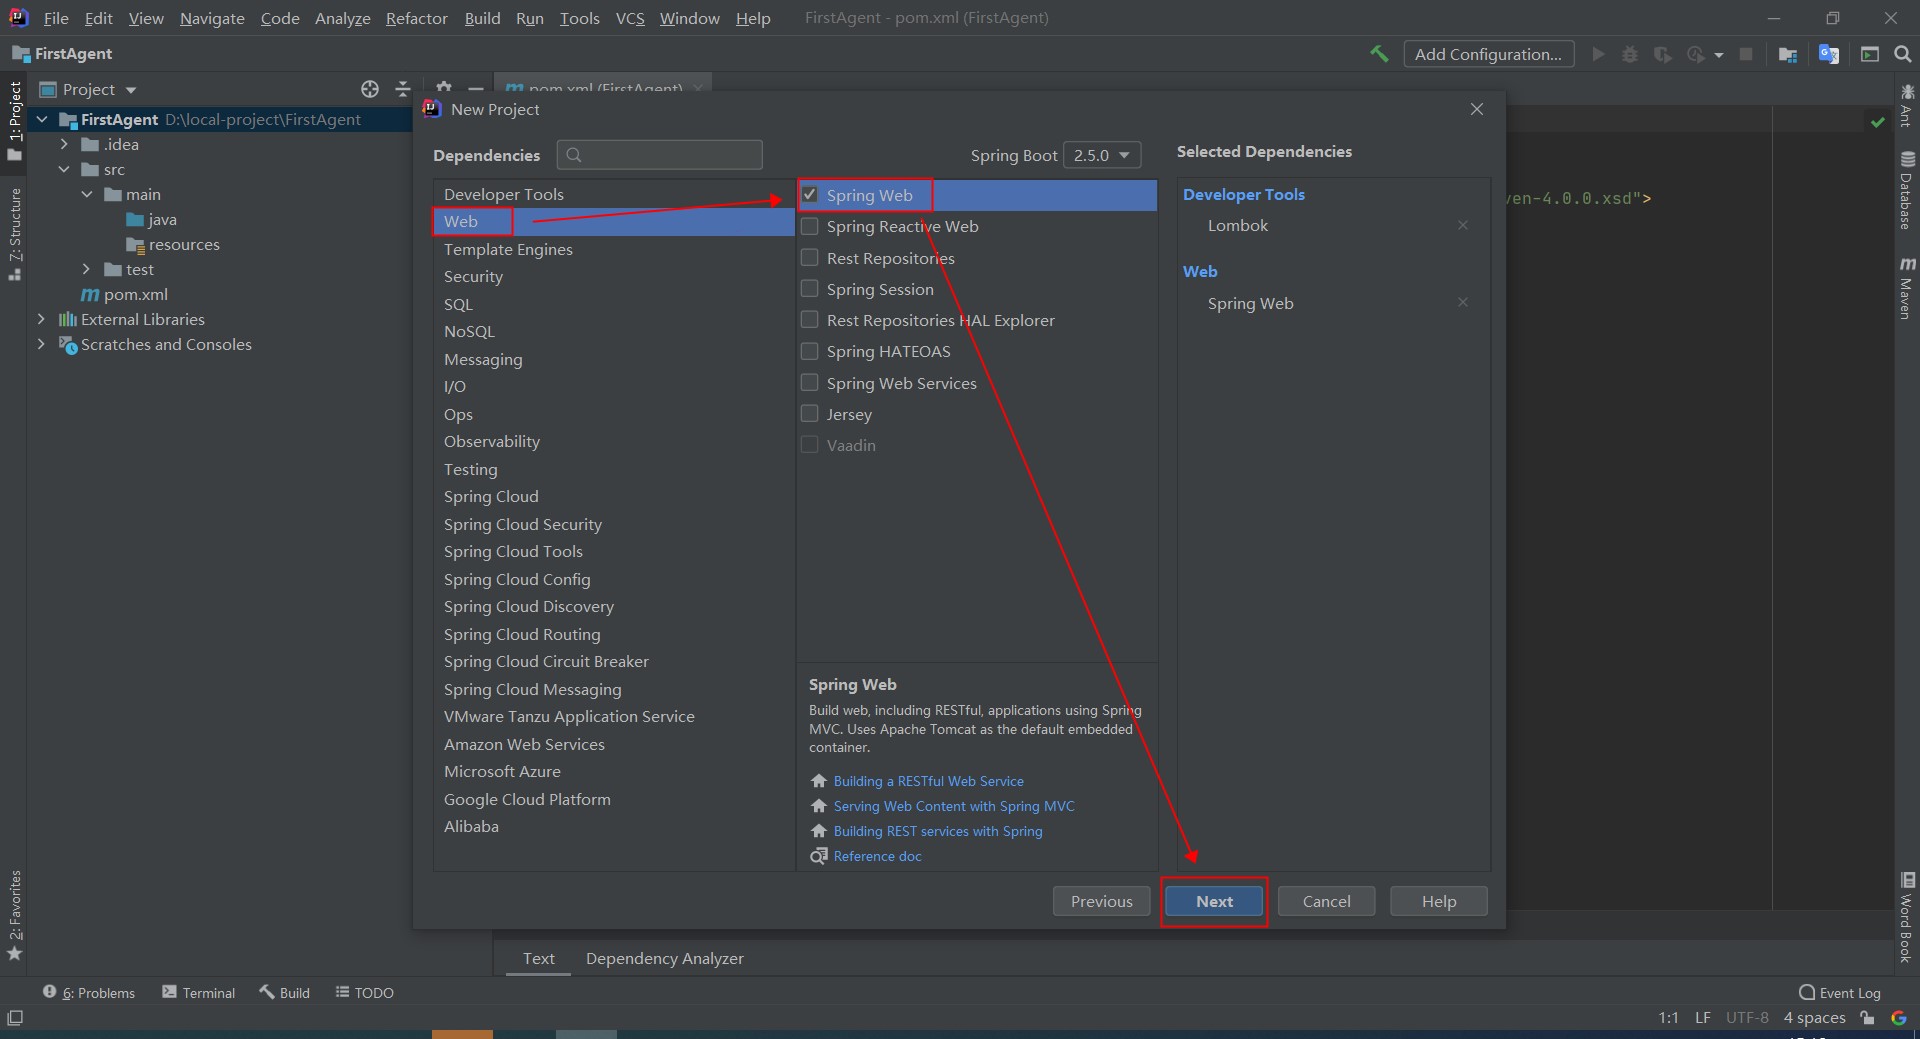
Task: Enable the Spring Reactive Web checkbox
Action: pyautogui.click(x=810, y=227)
